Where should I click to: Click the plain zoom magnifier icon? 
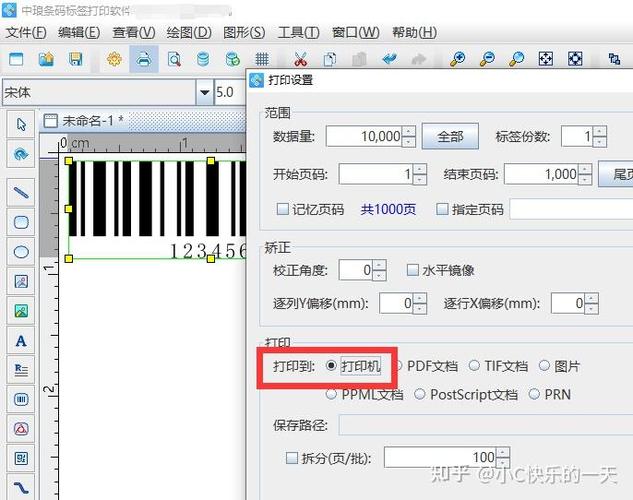pos(516,59)
